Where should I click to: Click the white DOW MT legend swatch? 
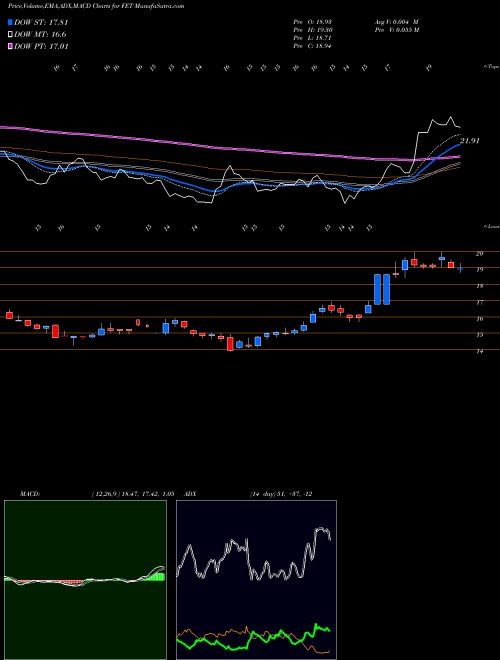(x=11, y=35)
